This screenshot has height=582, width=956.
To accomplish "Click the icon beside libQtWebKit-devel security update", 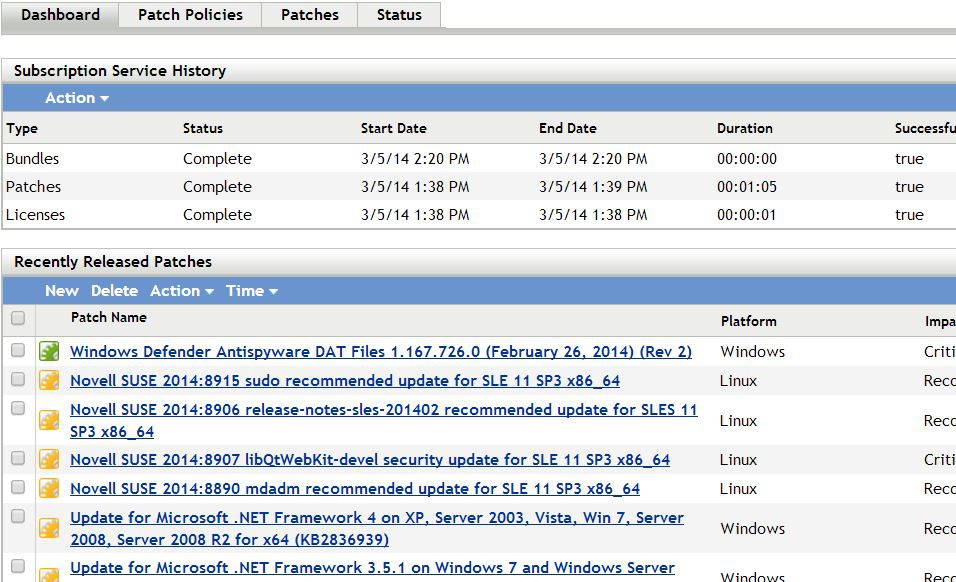I will tap(49, 459).
